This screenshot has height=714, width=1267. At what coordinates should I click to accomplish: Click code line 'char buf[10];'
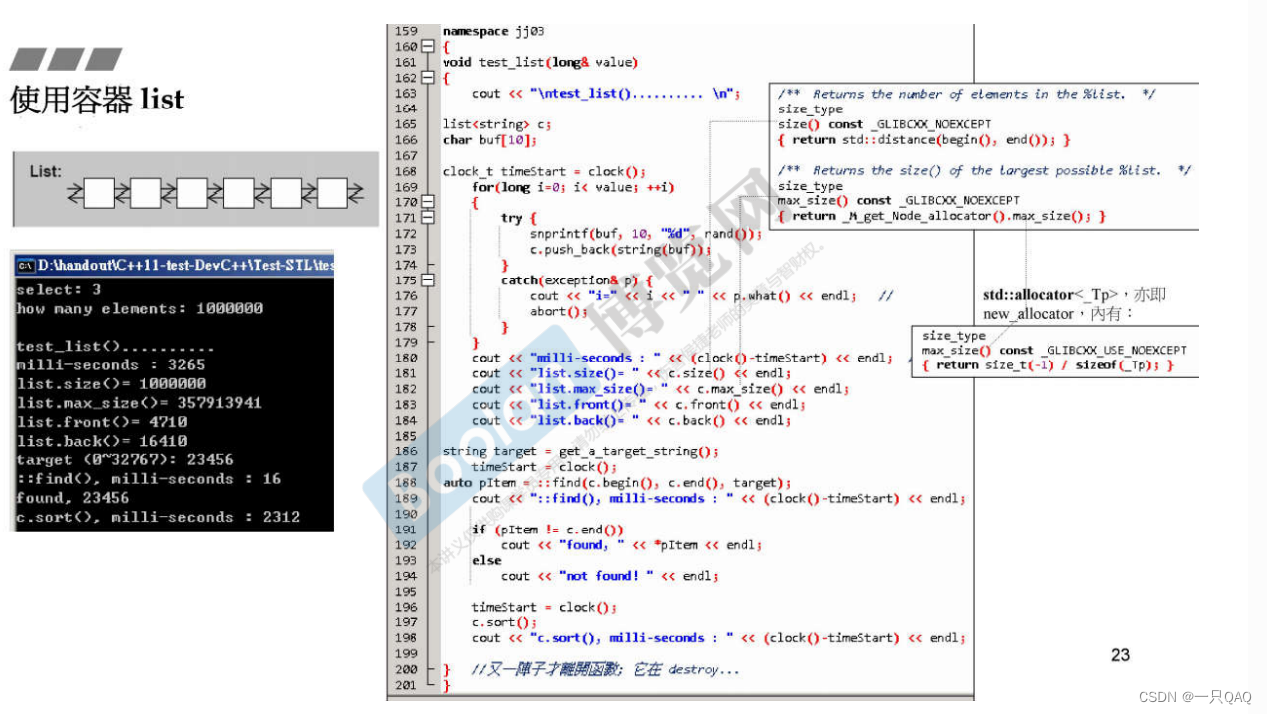click(490, 140)
